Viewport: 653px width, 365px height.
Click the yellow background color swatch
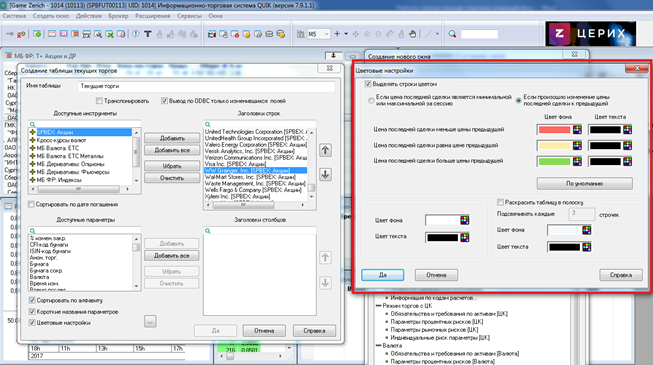click(x=554, y=145)
